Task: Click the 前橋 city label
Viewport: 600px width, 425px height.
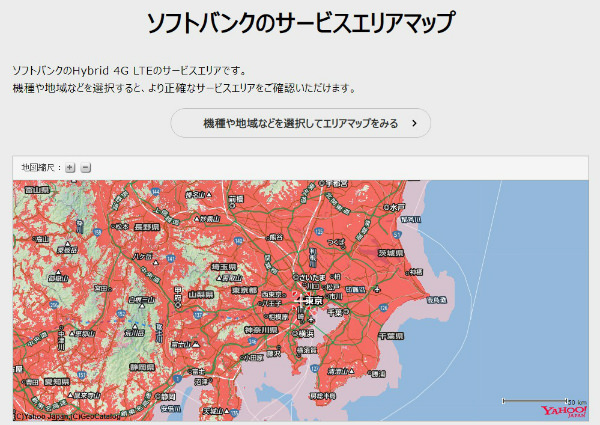Action: (236, 199)
